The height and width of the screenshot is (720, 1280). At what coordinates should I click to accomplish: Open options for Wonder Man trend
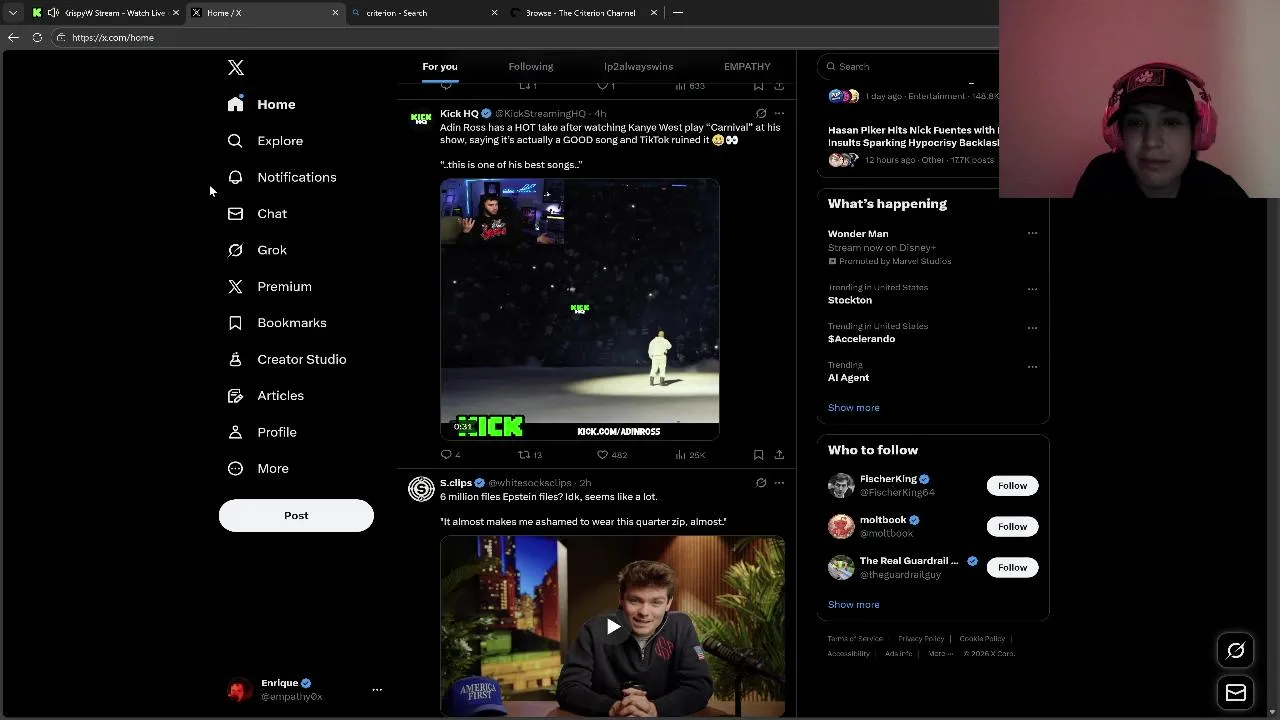[1032, 234]
